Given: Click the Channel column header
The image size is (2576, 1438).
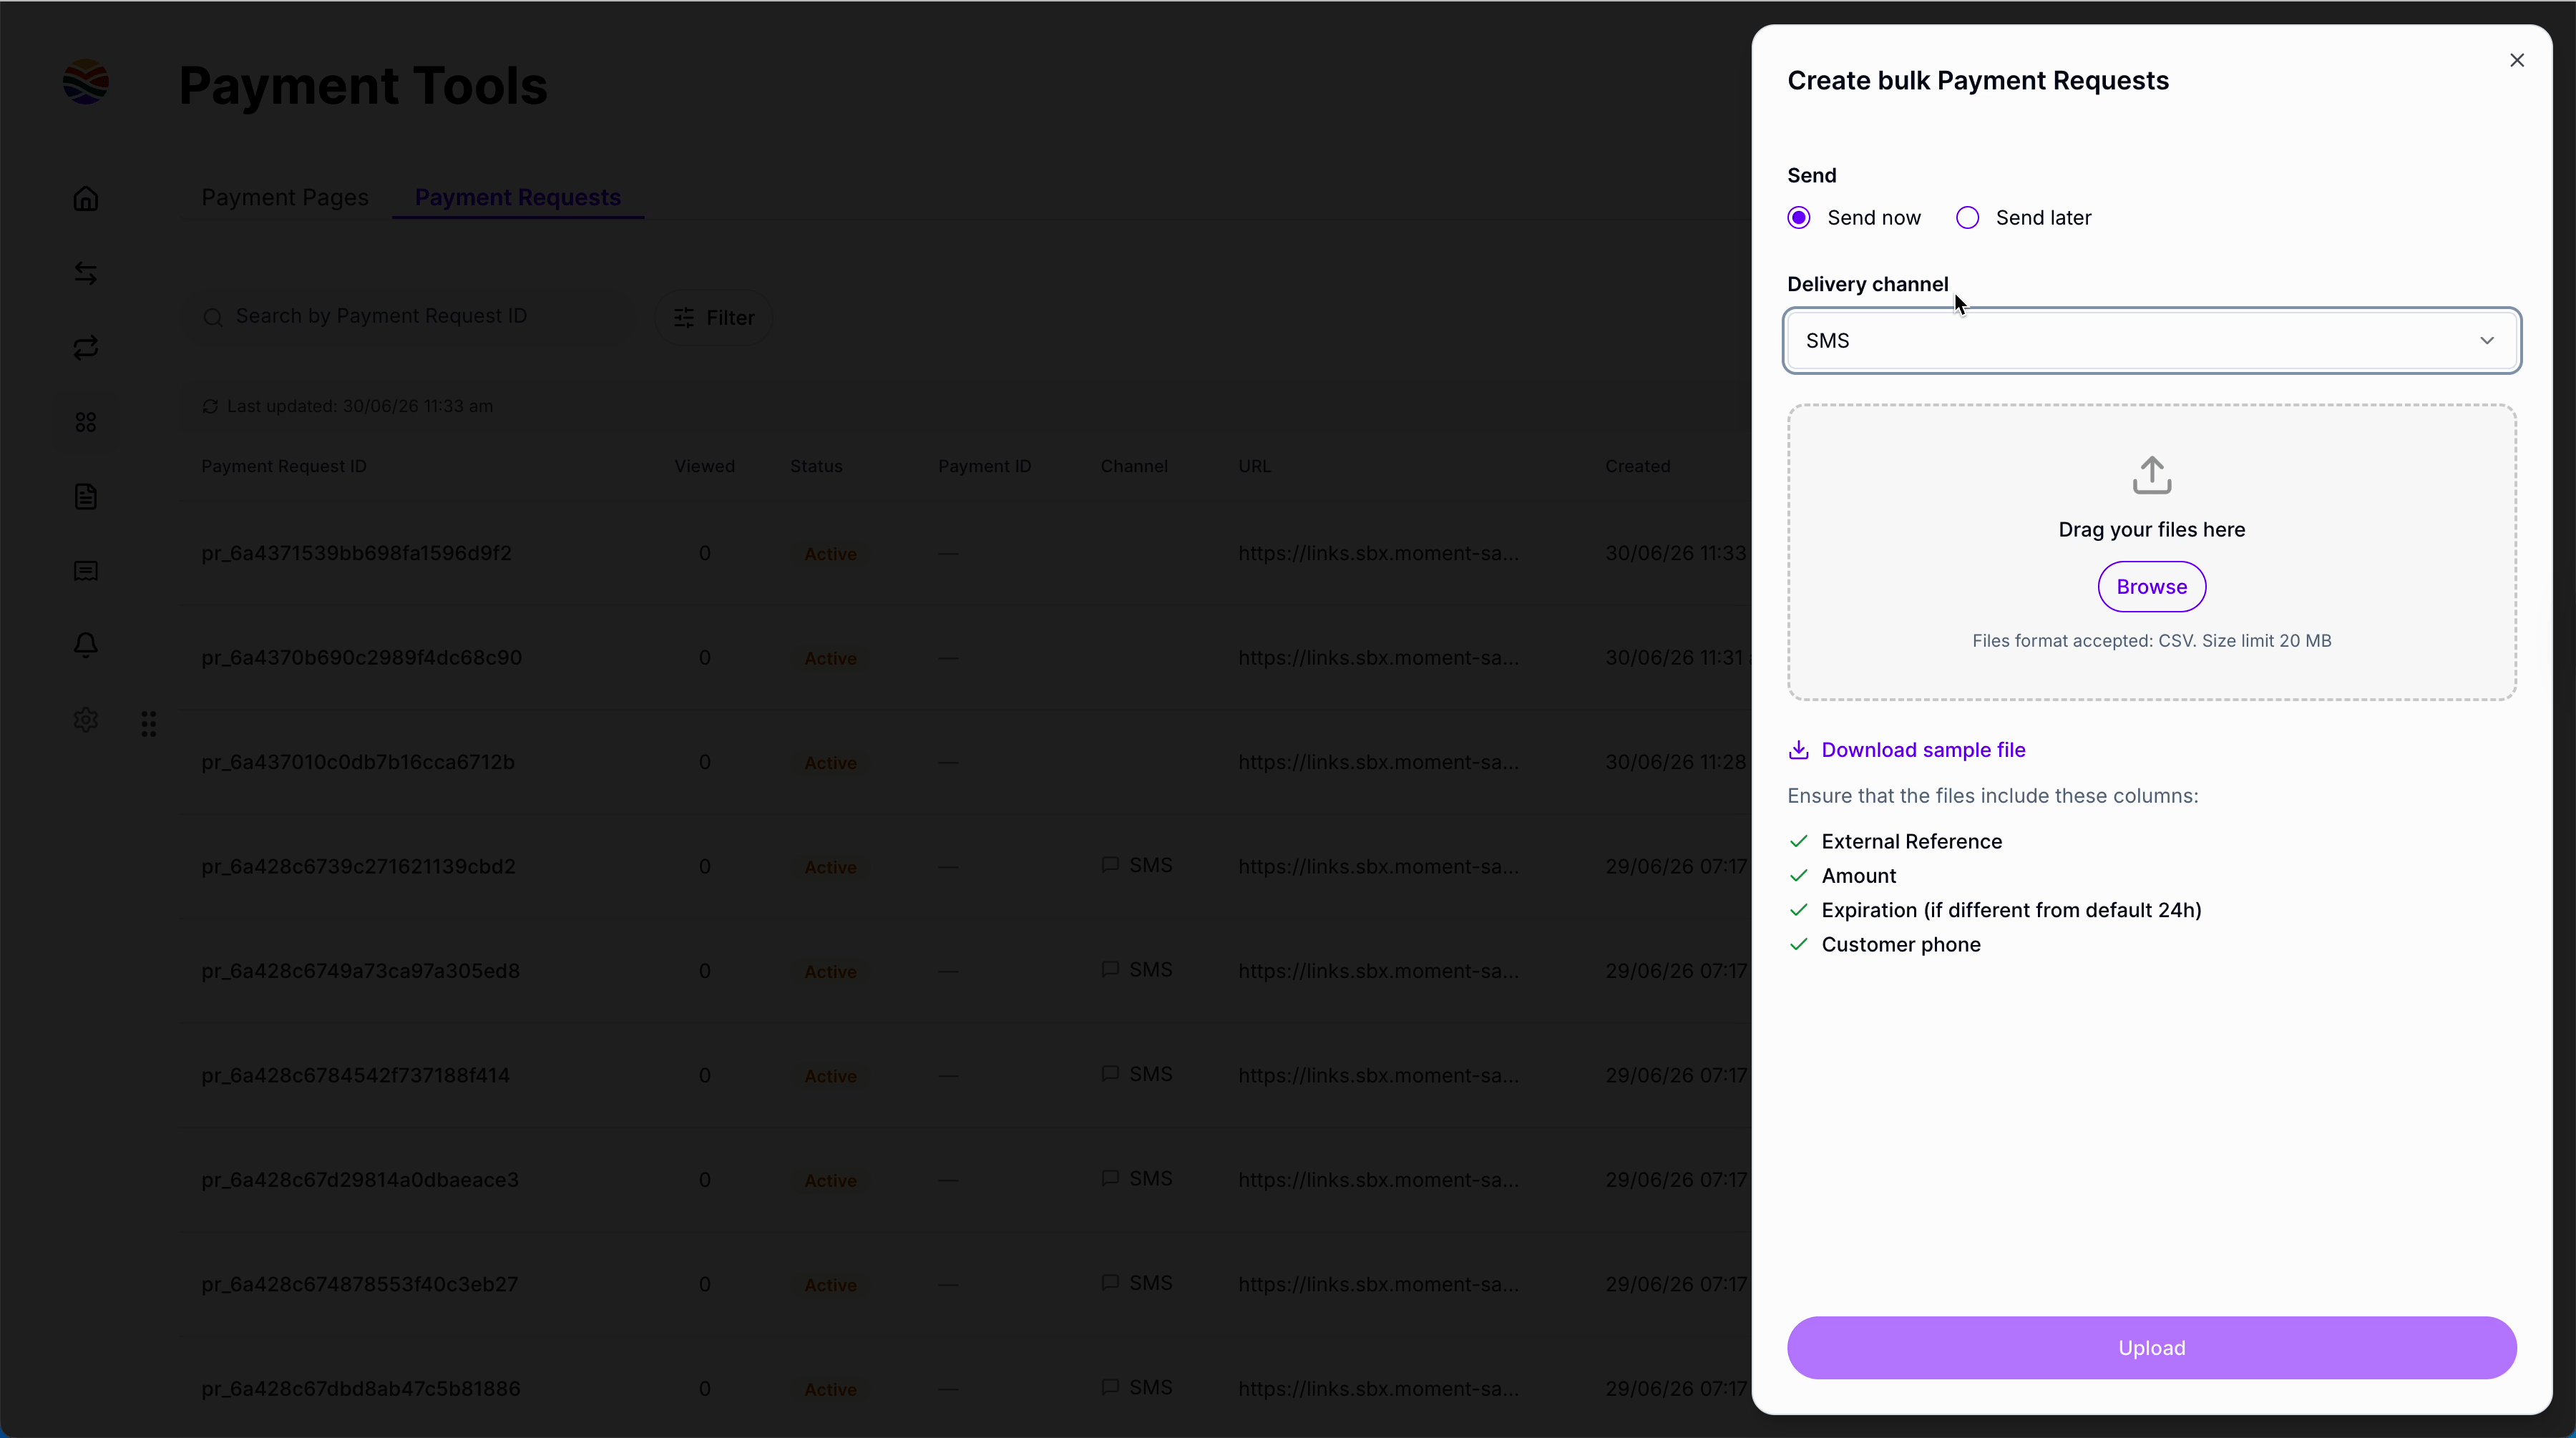Looking at the screenshot, I should click(x=1134, y=466).
